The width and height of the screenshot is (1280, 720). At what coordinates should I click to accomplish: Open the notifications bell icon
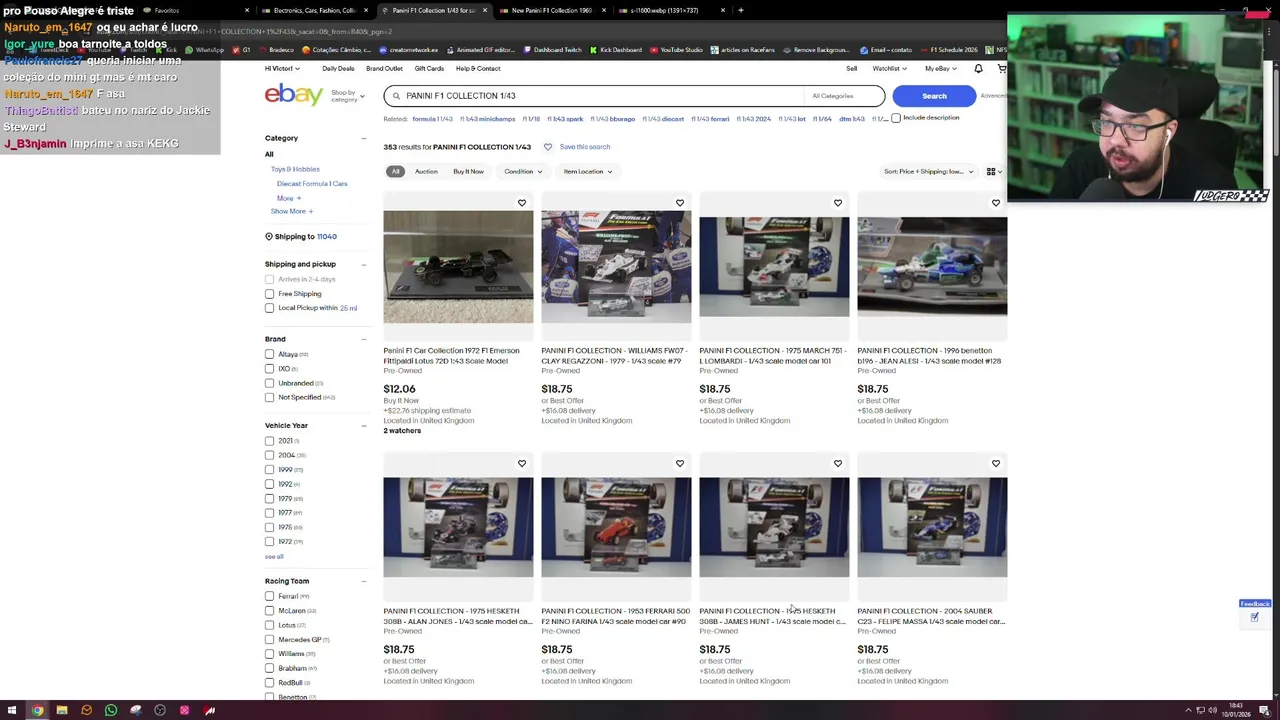point(978,69)
